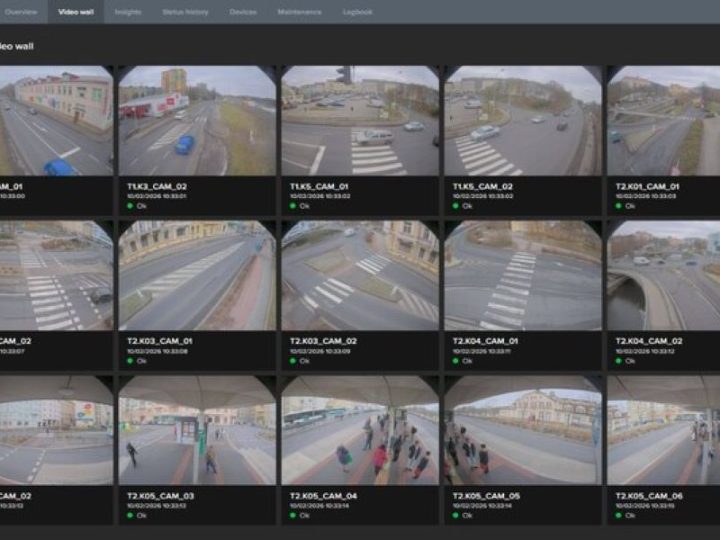Screen dimensions: 720x540
Task: Click the T2.K05_CAM_05 label
Action: click(x=486, y=496)
